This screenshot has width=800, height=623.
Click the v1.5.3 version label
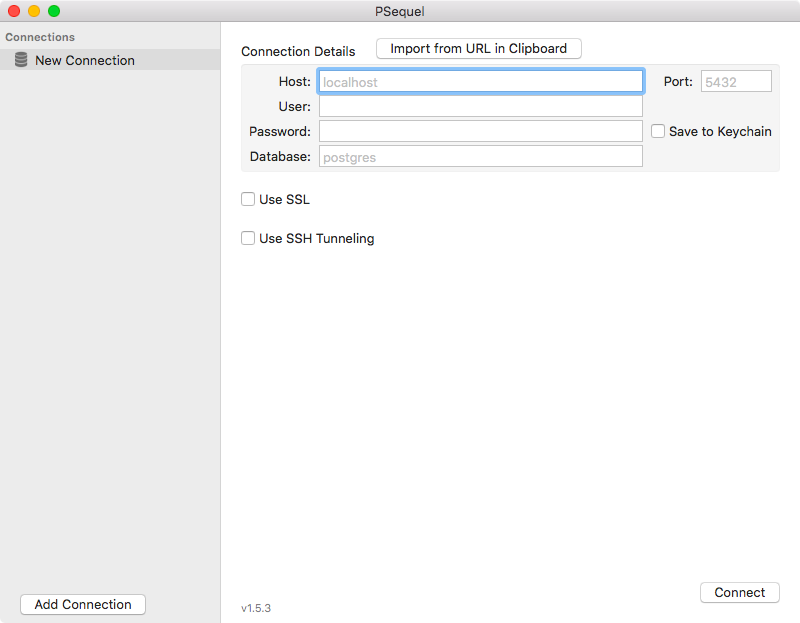(256, 608)
